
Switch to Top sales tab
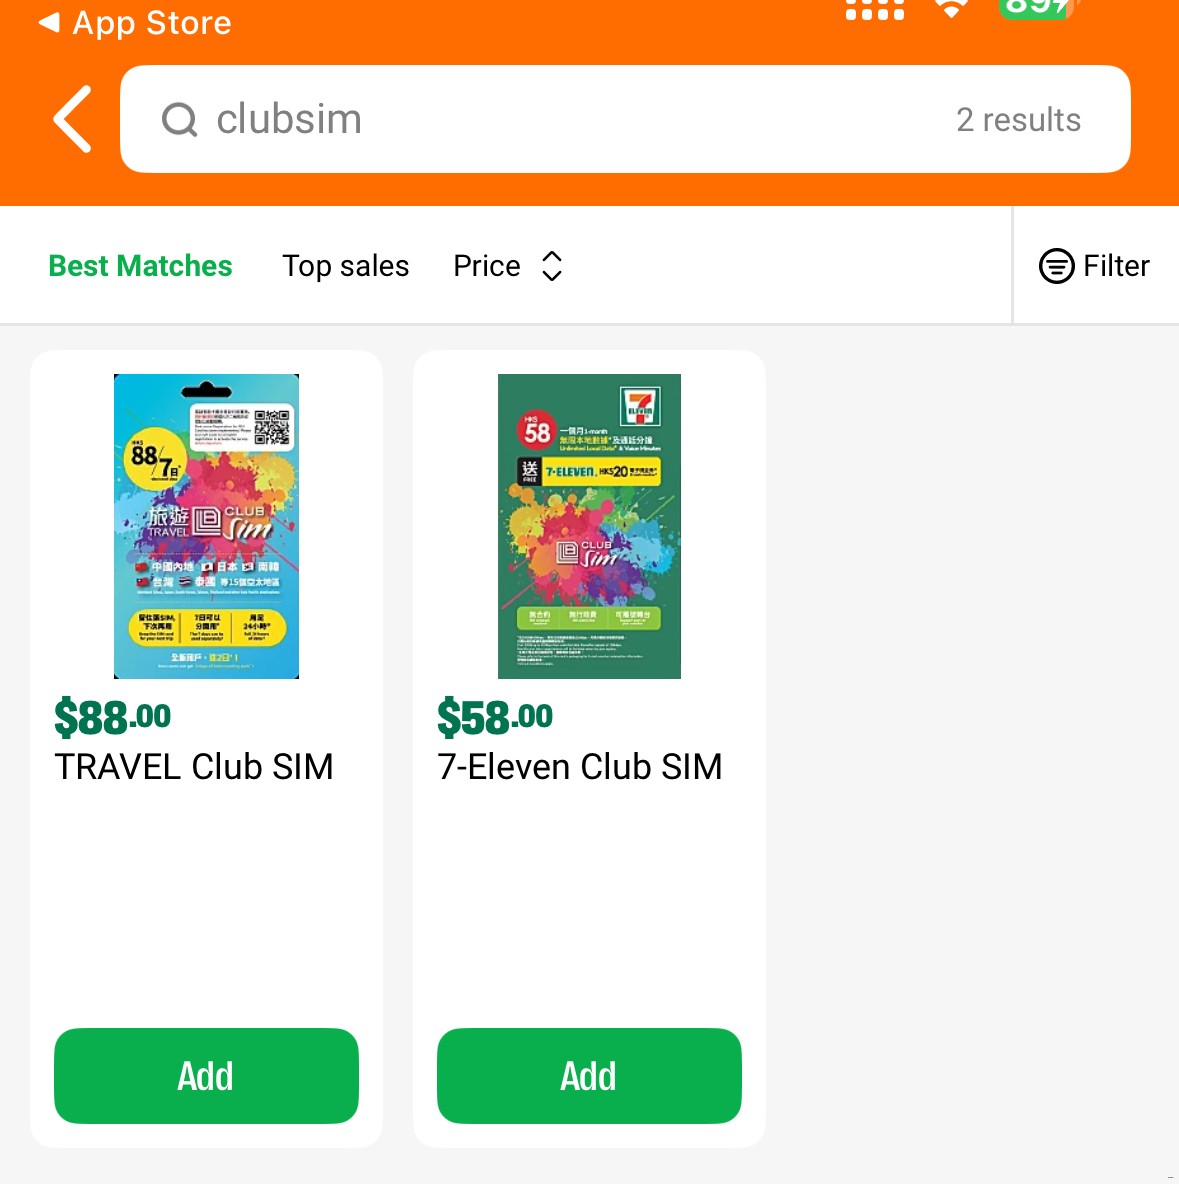tap(345, 266)
